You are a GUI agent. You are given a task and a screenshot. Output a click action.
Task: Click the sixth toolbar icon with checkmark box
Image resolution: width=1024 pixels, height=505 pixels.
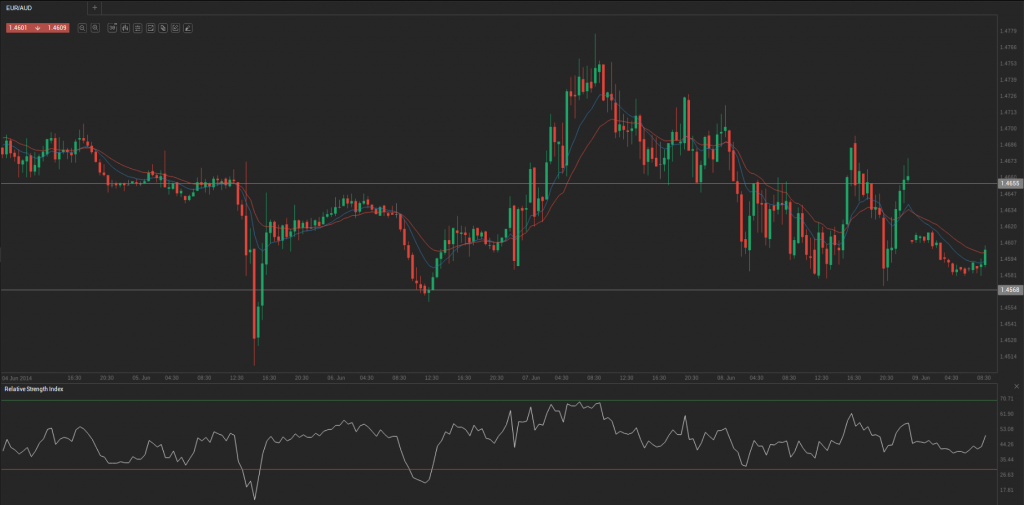pyautogui.click(x=150, y=28)
